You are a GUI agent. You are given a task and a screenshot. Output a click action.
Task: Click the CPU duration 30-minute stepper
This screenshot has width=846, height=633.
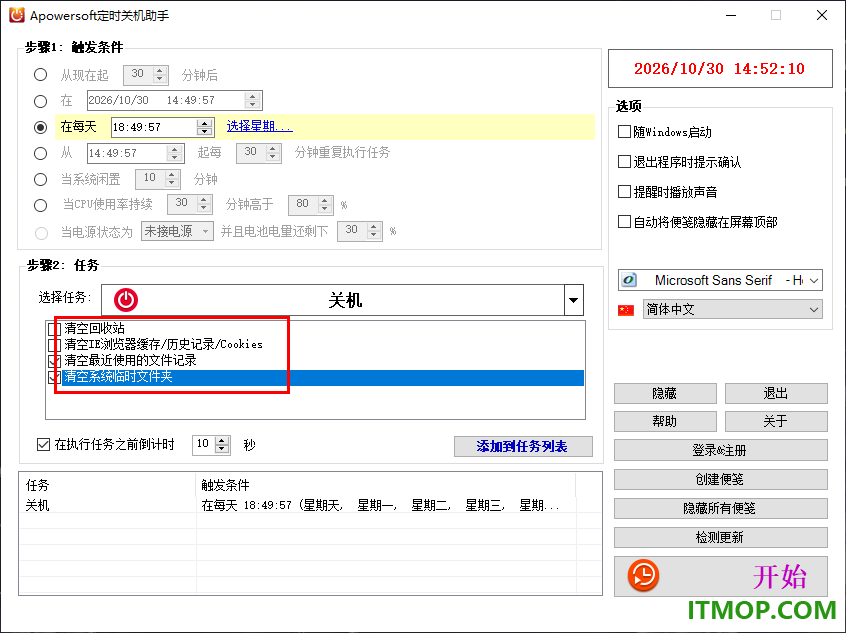203,205
